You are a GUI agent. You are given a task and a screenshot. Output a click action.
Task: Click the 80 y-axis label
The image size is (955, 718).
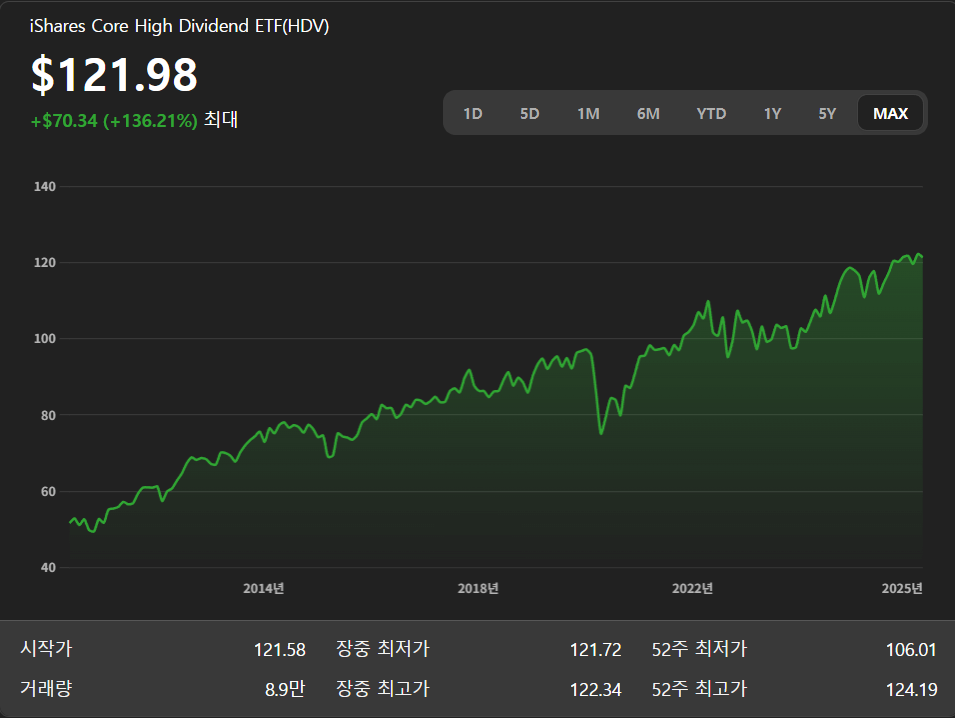point(48,415)
